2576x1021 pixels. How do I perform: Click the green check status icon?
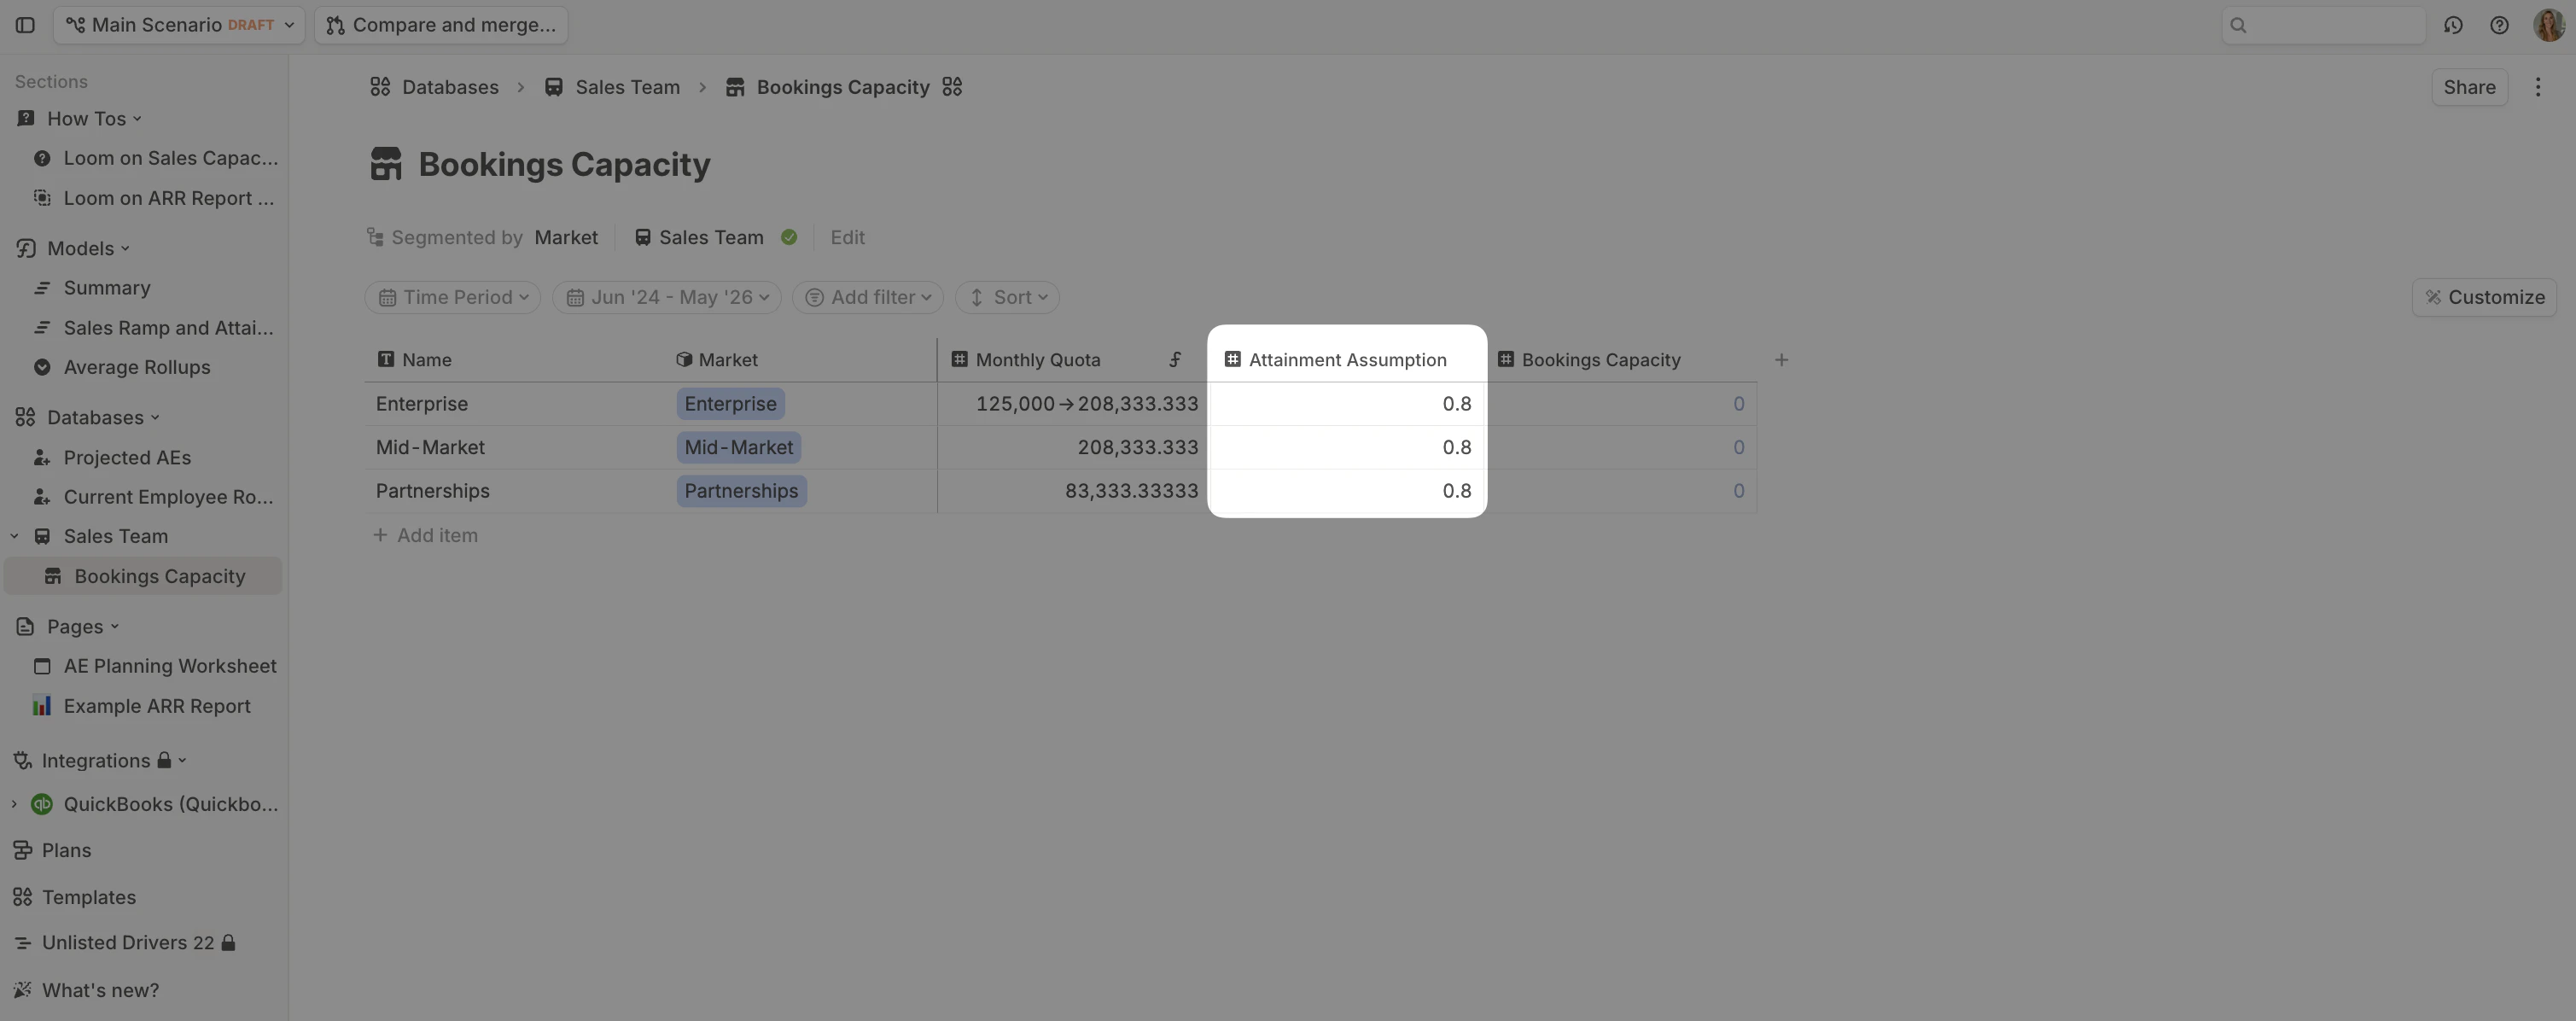pos(789,238)
